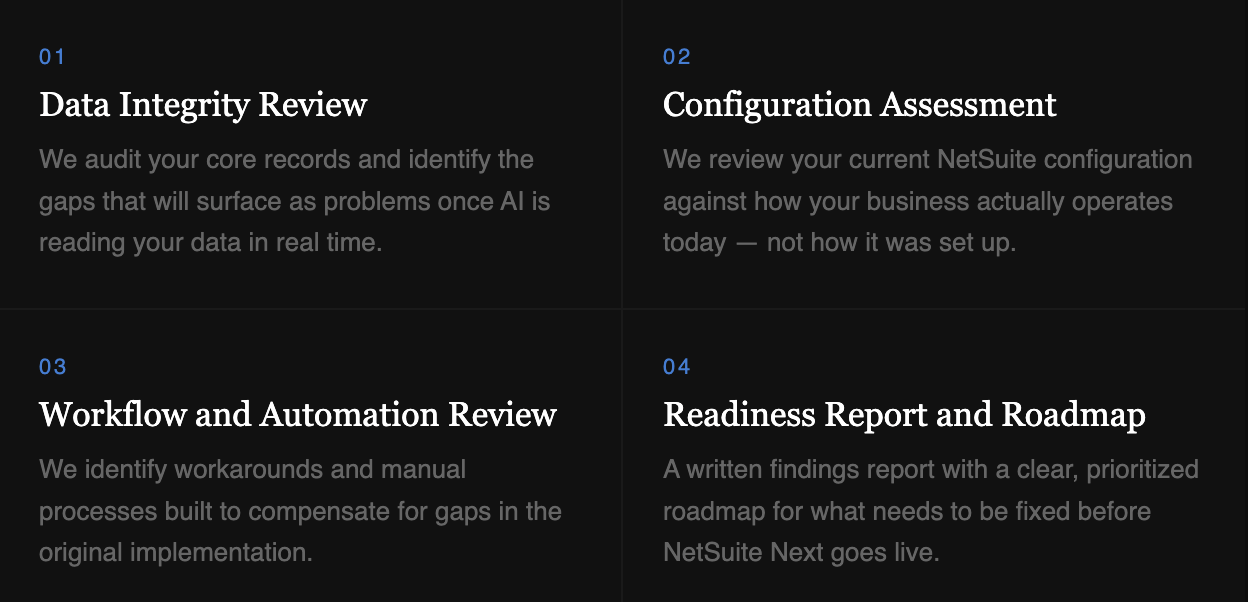This screenshot has width=1248, height=602.
Task: Select the 'reading your data in real time' line
Action: 211,243
